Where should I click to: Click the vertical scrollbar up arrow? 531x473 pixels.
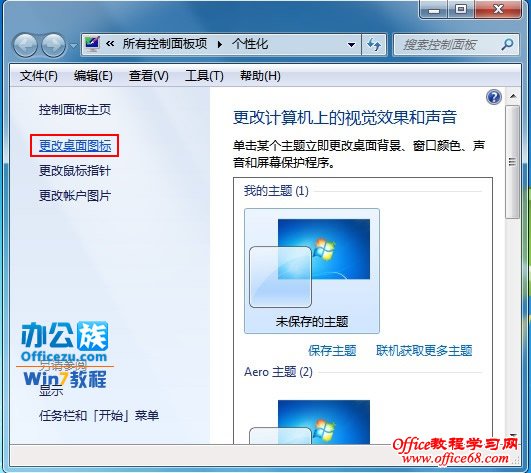coord(513,97)
